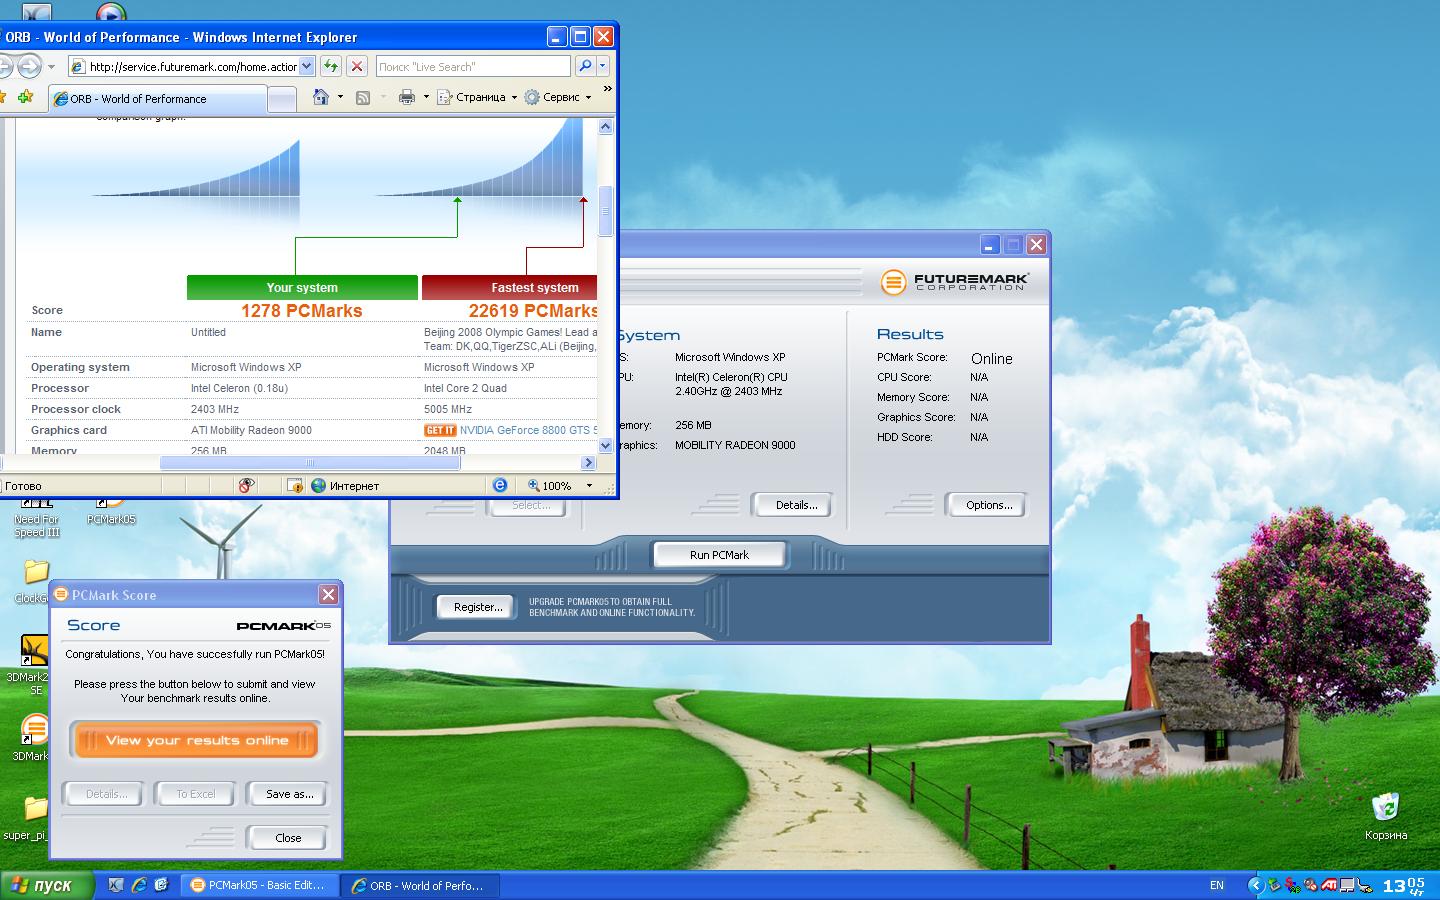Click the Futuremark Corporation logo
This screenshot has width=1440, height=900.
click(x=954, y=282)
